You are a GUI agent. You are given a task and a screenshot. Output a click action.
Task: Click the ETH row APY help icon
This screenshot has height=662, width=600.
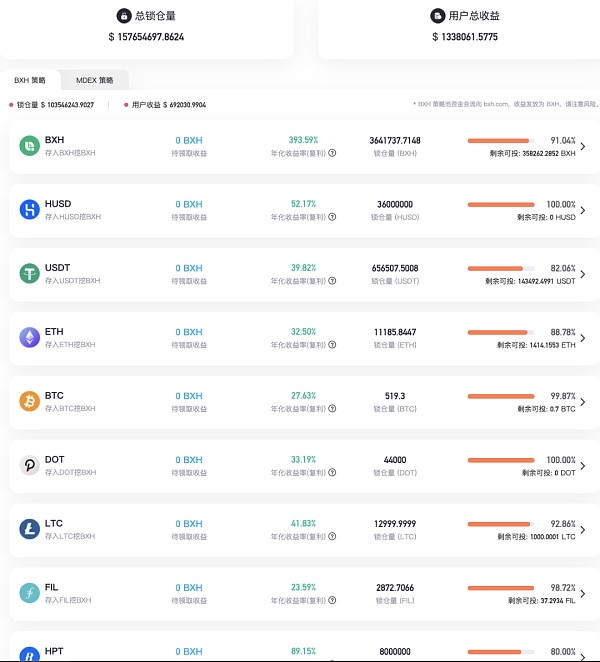point(332,346)
